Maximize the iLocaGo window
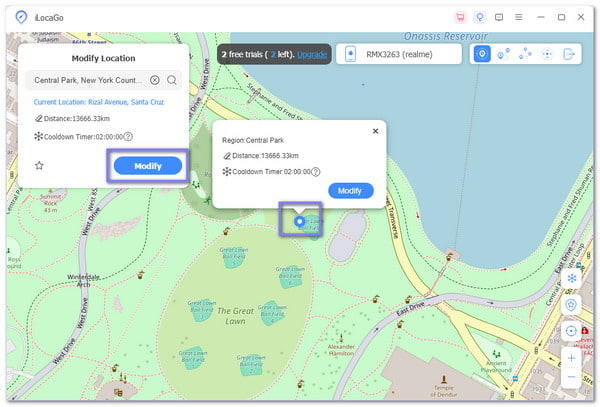Image resolution: width=600 pixels, height=407 pixels. coord(561,17)
